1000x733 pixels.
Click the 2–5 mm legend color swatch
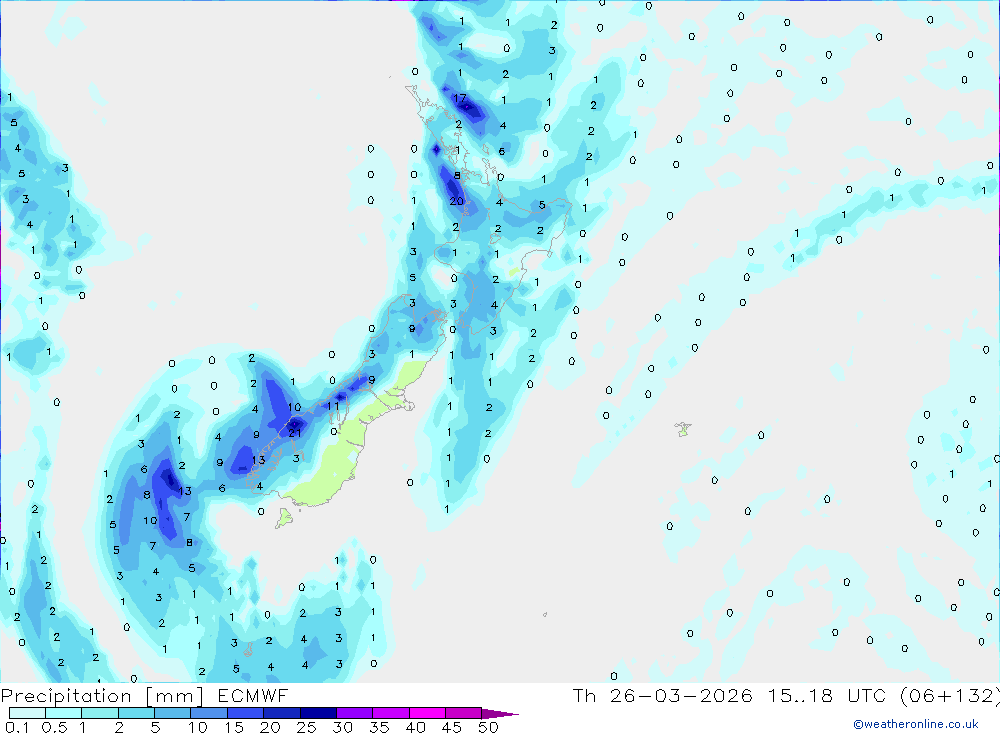coord(136,713)
